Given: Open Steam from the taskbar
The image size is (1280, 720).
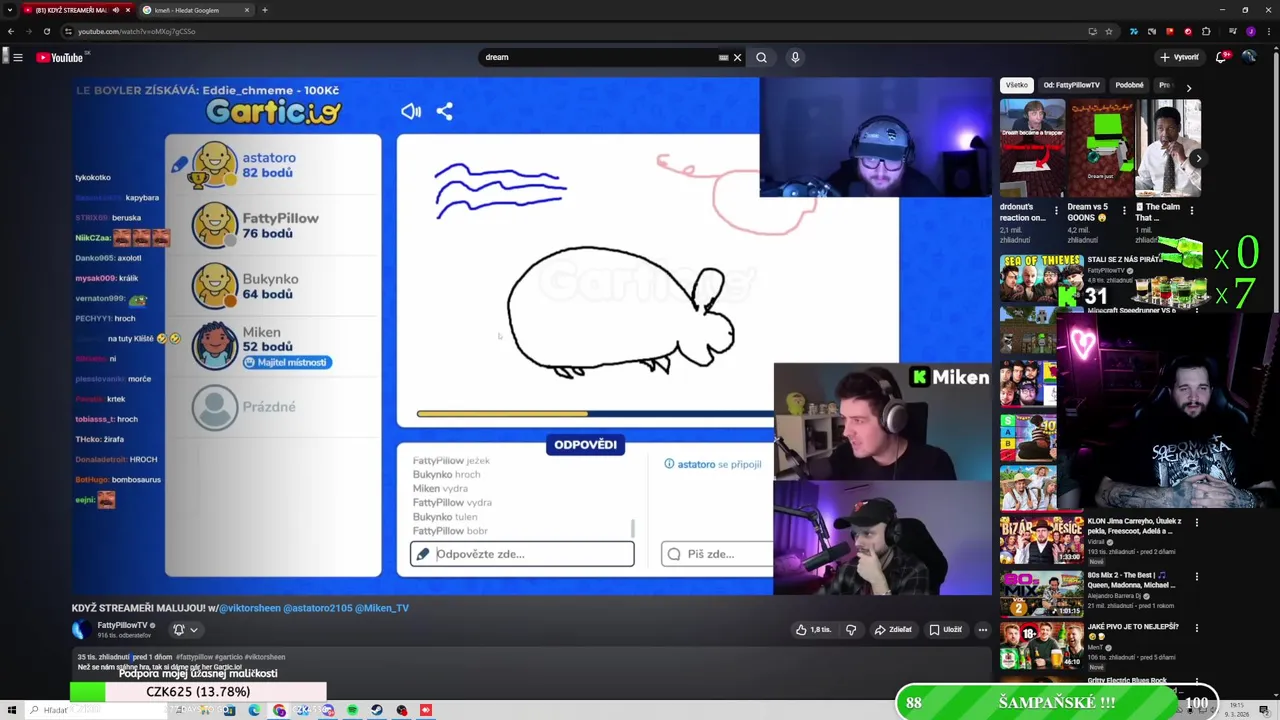Looking at the screenshot, I should coord(377,710).
